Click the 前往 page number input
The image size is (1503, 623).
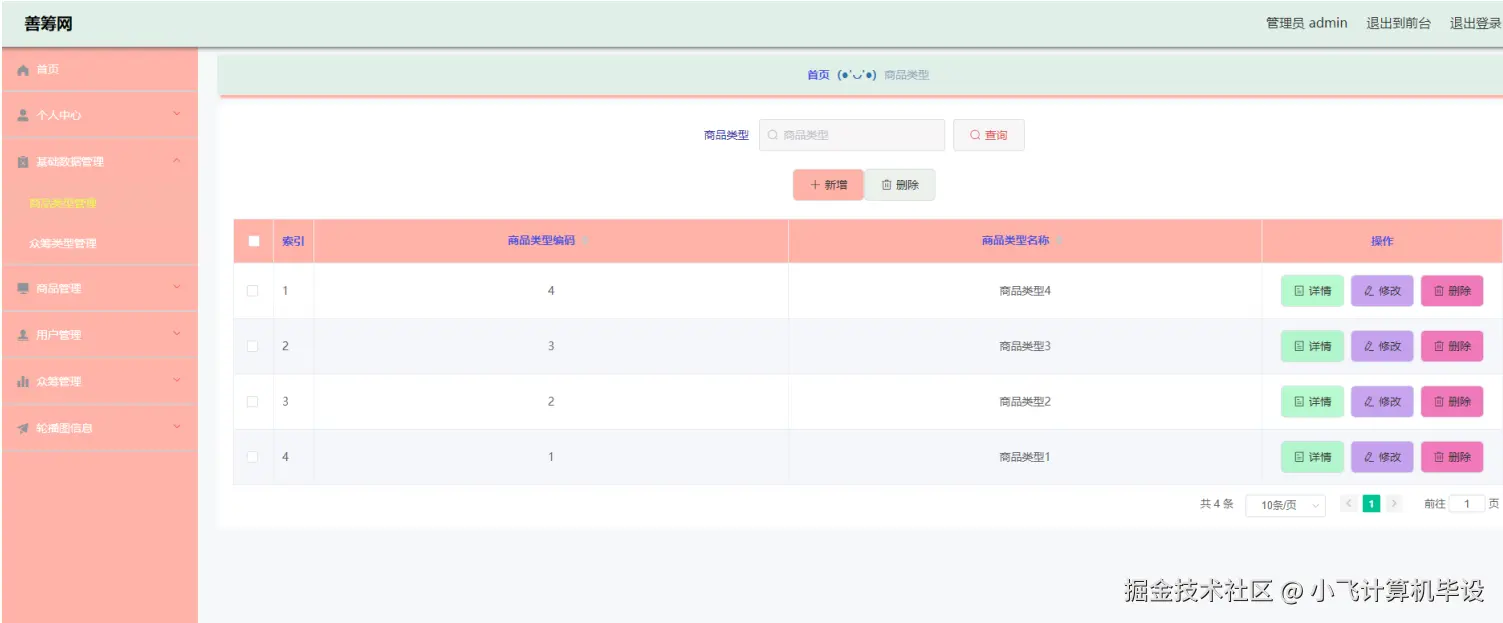pos(1467,504)
